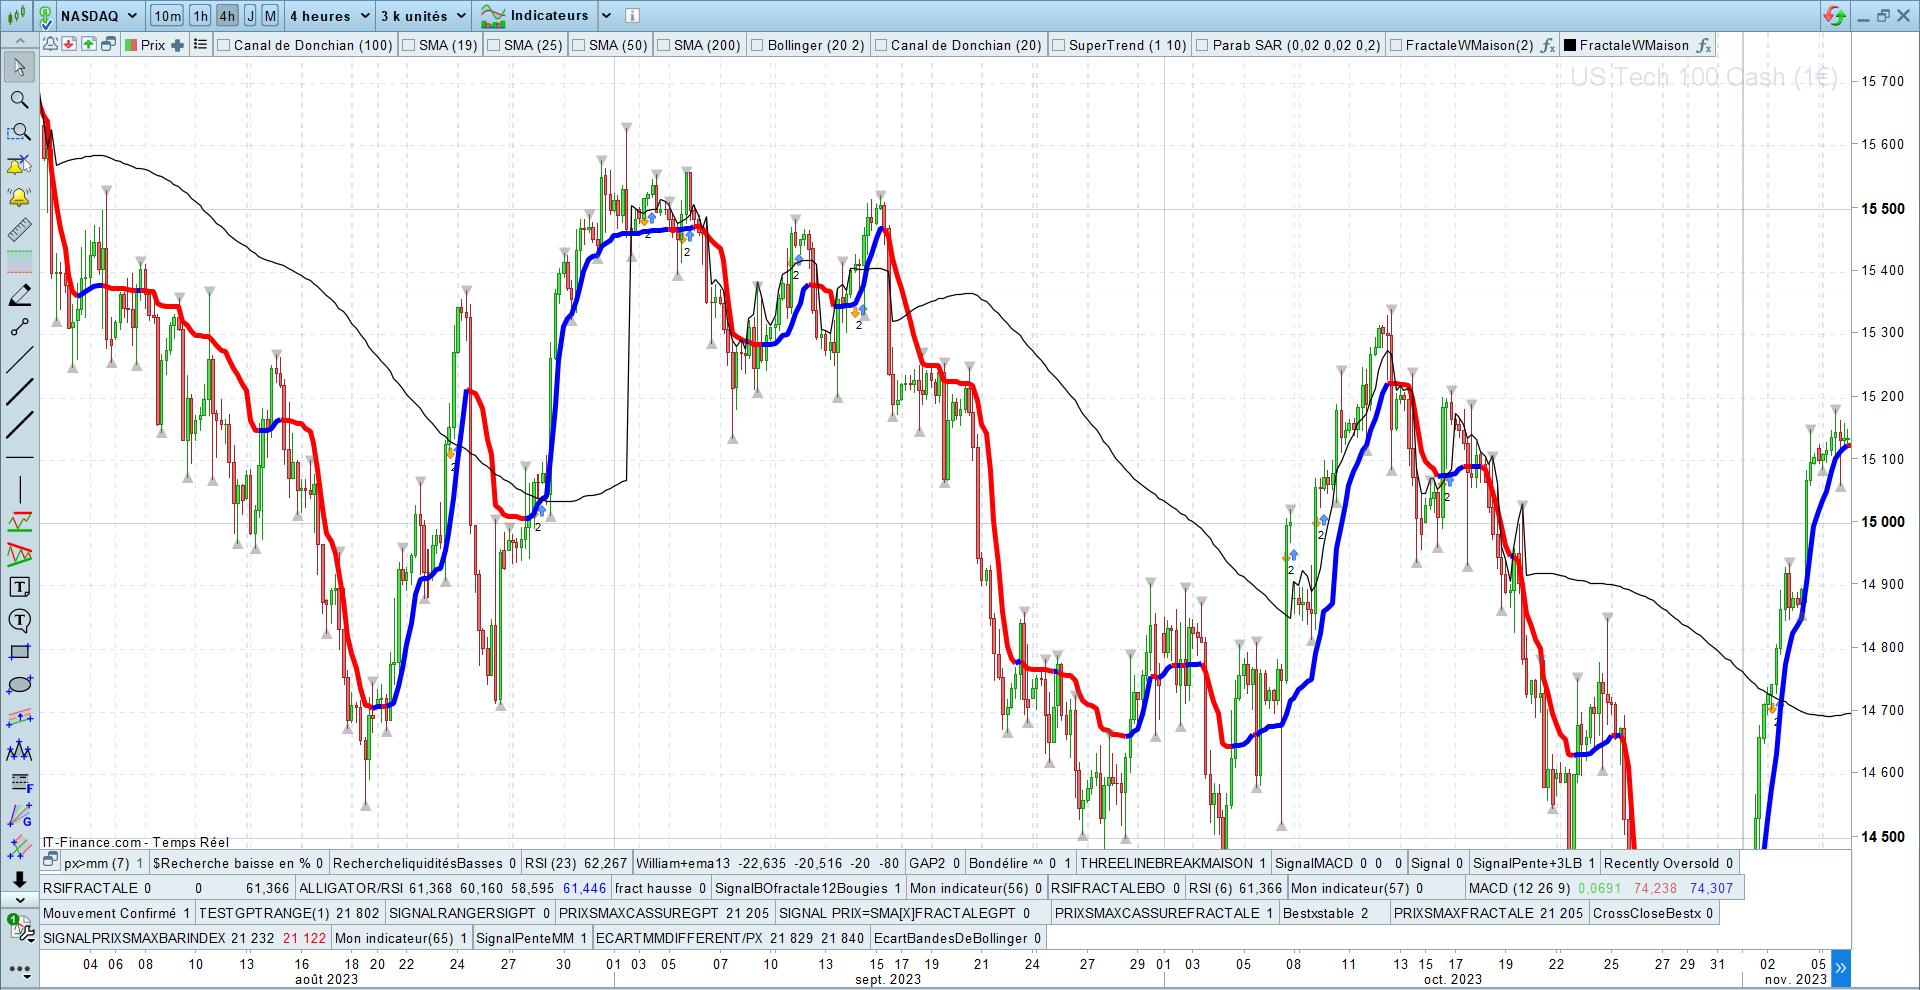
Task: Enable the SMA (200) checkbox
Action: [664, 45]
